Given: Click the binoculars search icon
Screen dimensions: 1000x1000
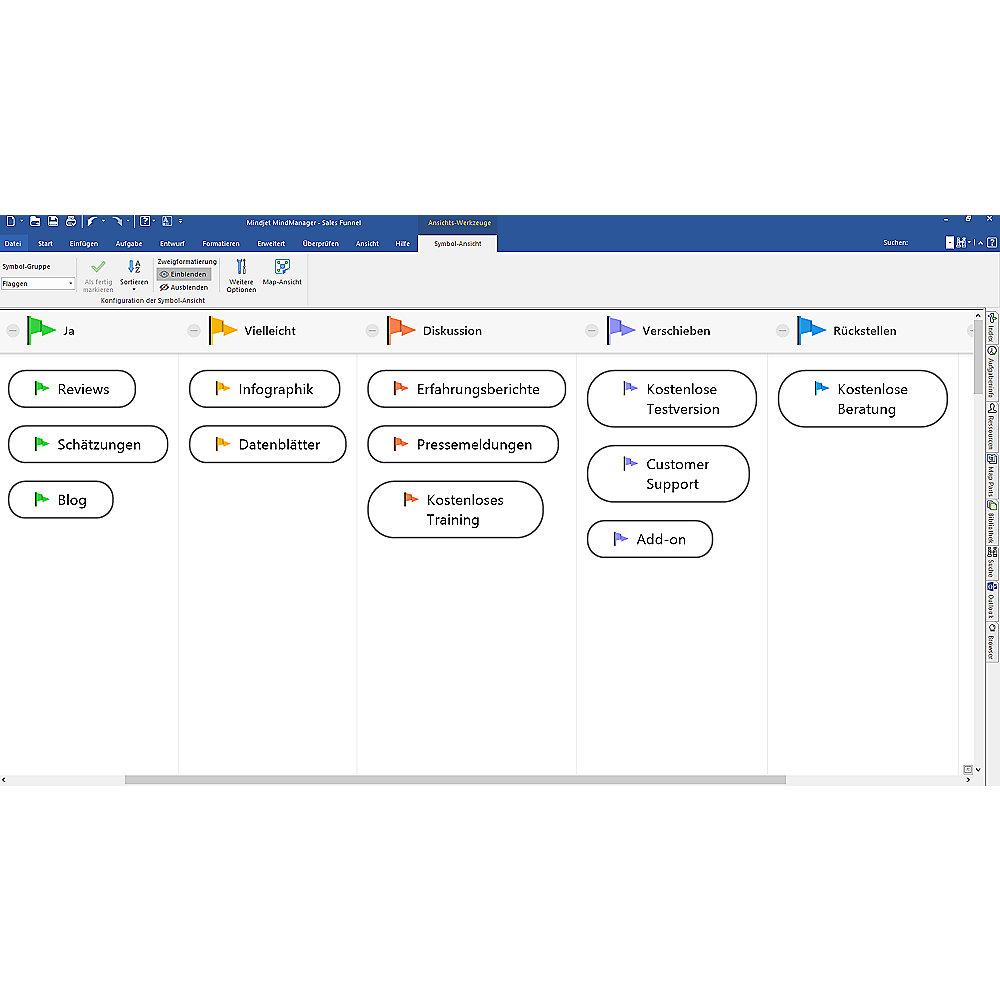Looking at the screenshot, I should 961,242.
